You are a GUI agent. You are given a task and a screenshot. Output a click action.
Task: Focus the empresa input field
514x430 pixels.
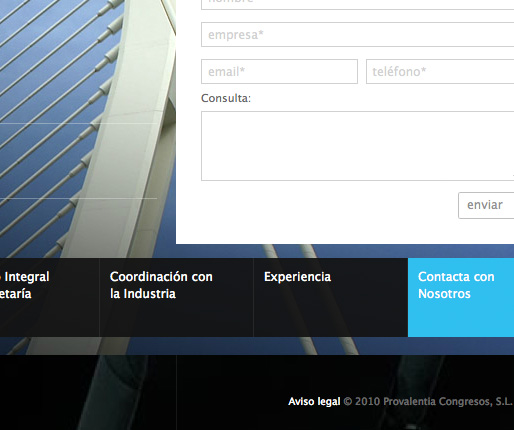pyautogui.click(x=358, y=35)
